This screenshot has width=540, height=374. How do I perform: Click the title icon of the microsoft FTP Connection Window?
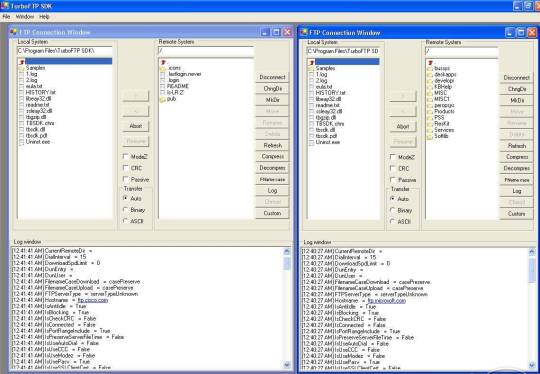pyautogui.click(x=304, y=32)
